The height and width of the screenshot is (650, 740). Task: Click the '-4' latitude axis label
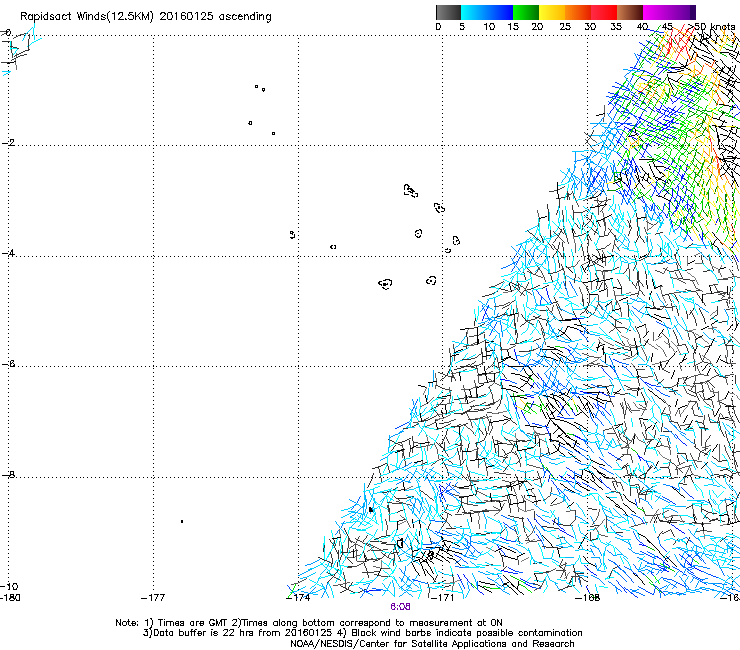pos(8,253)
